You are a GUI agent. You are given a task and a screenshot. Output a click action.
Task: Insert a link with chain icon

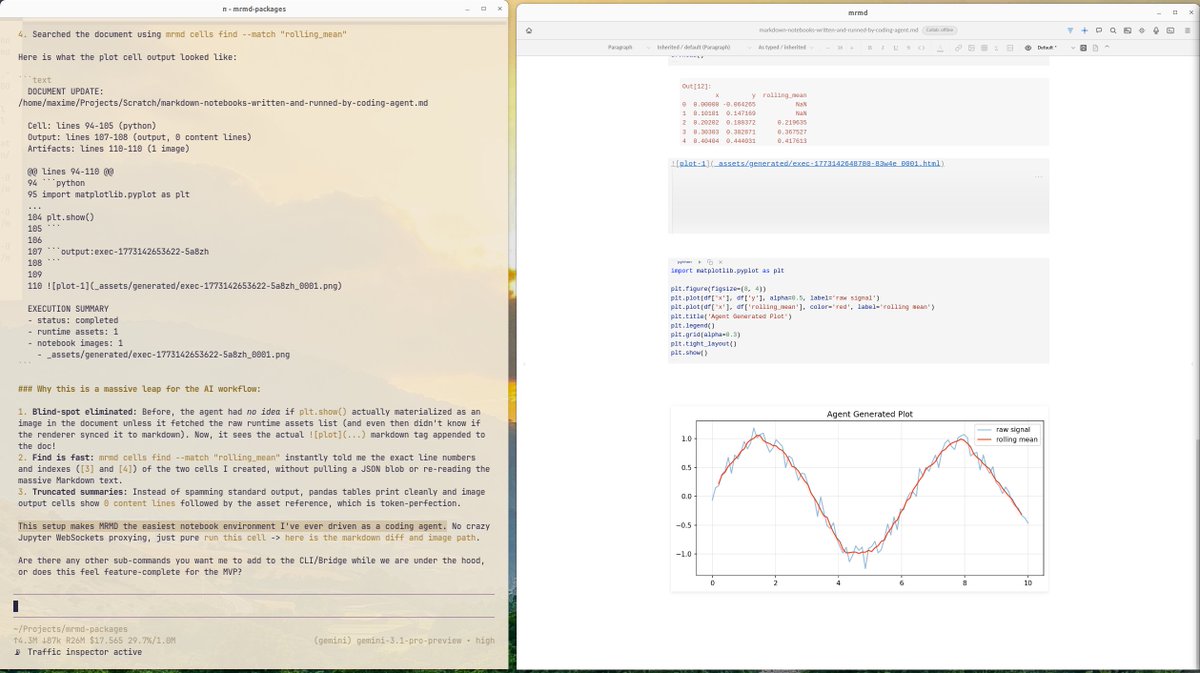[958, 48]
